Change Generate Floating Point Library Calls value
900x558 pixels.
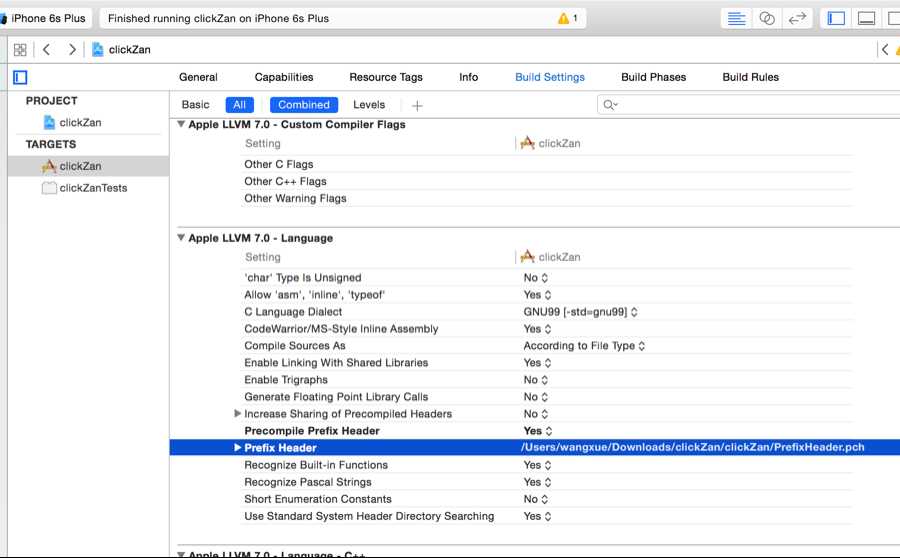pos(536,397)
